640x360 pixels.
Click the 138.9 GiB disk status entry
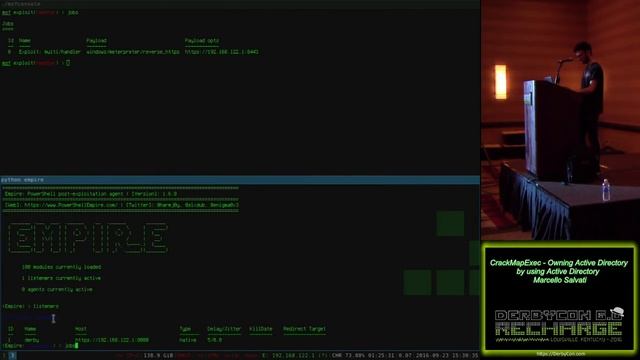(x=158, y=356)
